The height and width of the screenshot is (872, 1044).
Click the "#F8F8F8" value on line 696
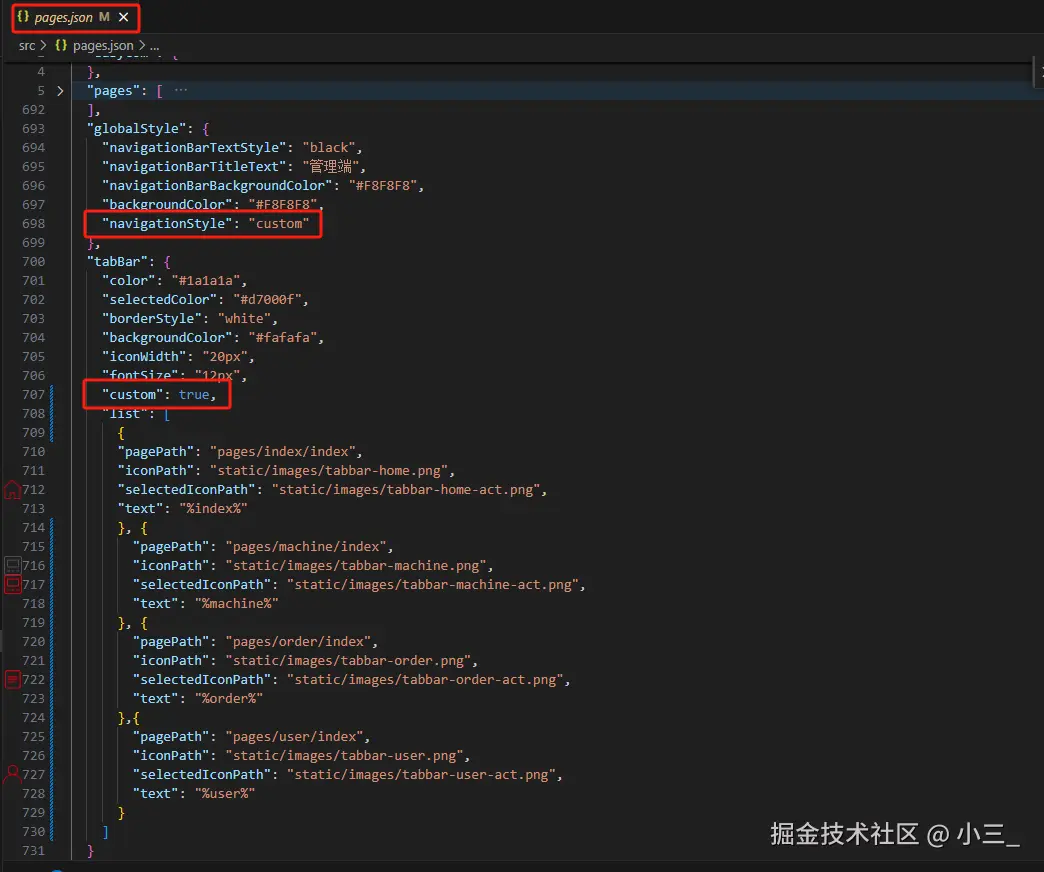[382, 185]
